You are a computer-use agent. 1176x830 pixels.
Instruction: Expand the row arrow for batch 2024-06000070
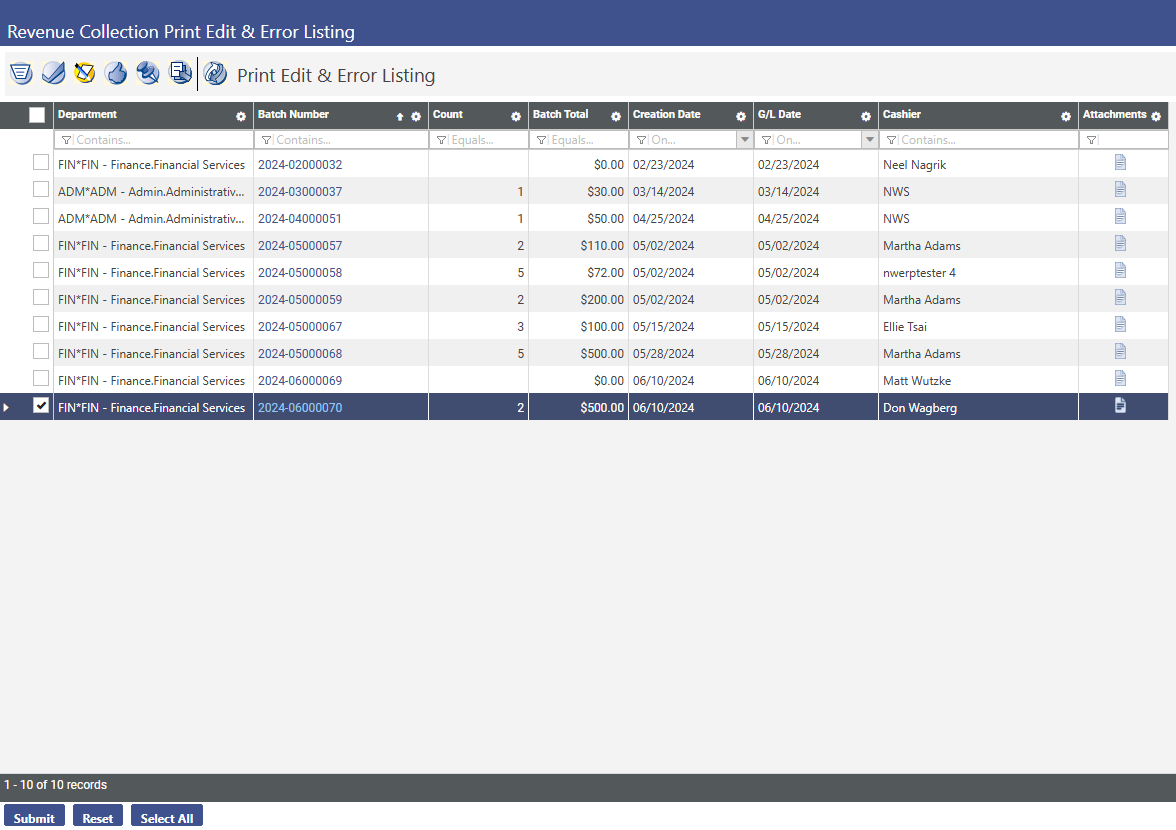click(6, 407)
